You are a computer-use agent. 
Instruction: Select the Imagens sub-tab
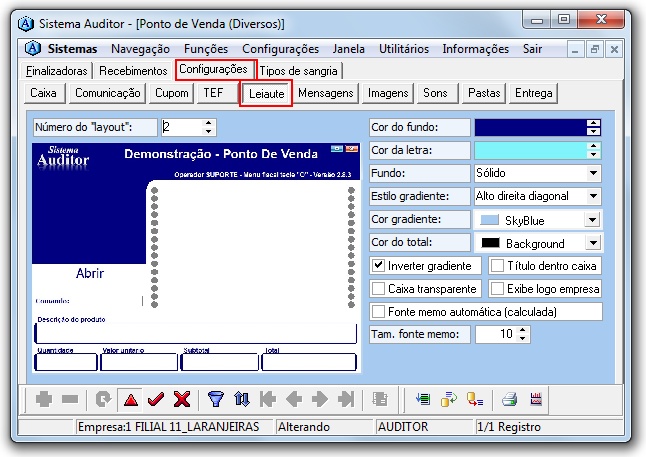click(x=388, y=93)
